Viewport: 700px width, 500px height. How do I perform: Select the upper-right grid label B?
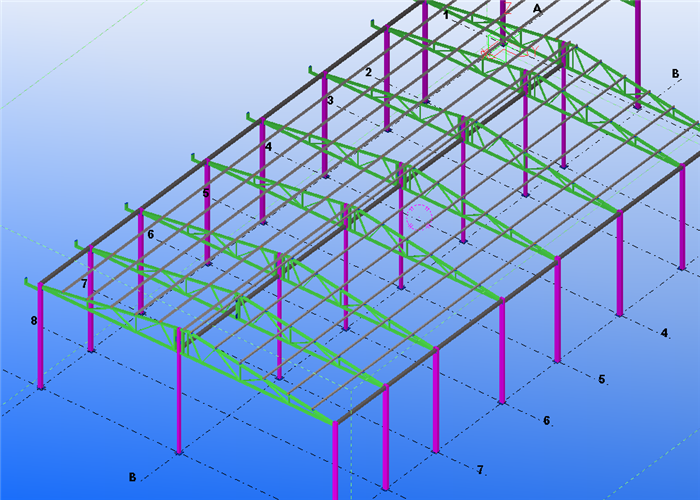pyautogui.click(x=675, y=74)
